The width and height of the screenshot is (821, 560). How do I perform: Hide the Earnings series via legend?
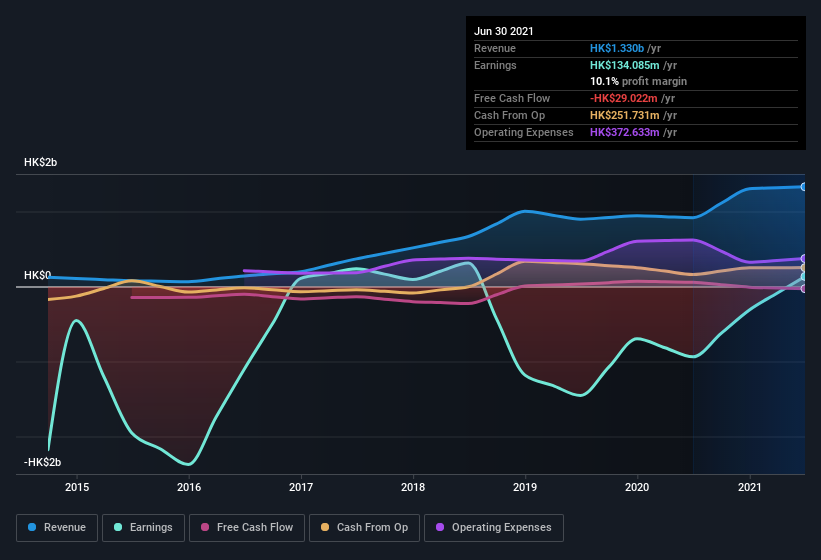click(143, 527)
